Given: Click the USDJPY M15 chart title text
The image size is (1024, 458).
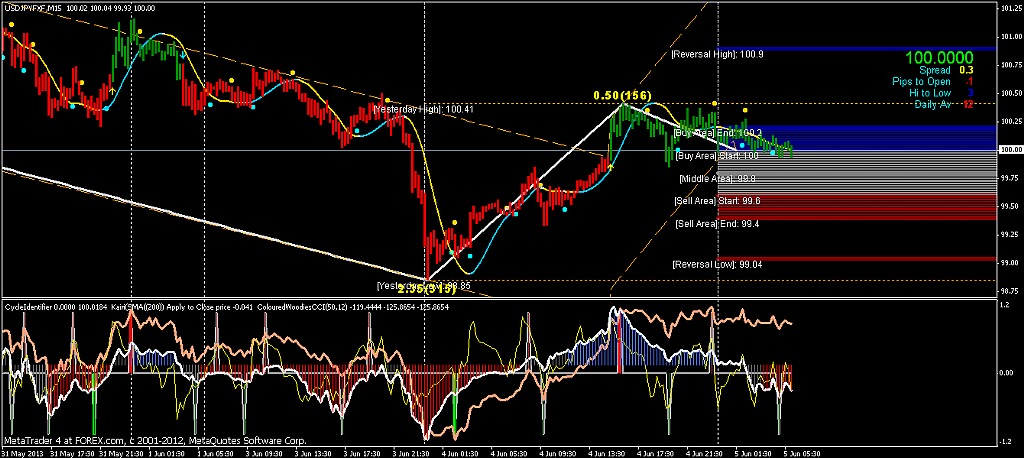Looking at the screenshot, I should pyautogui.click(x=30, y=7).
